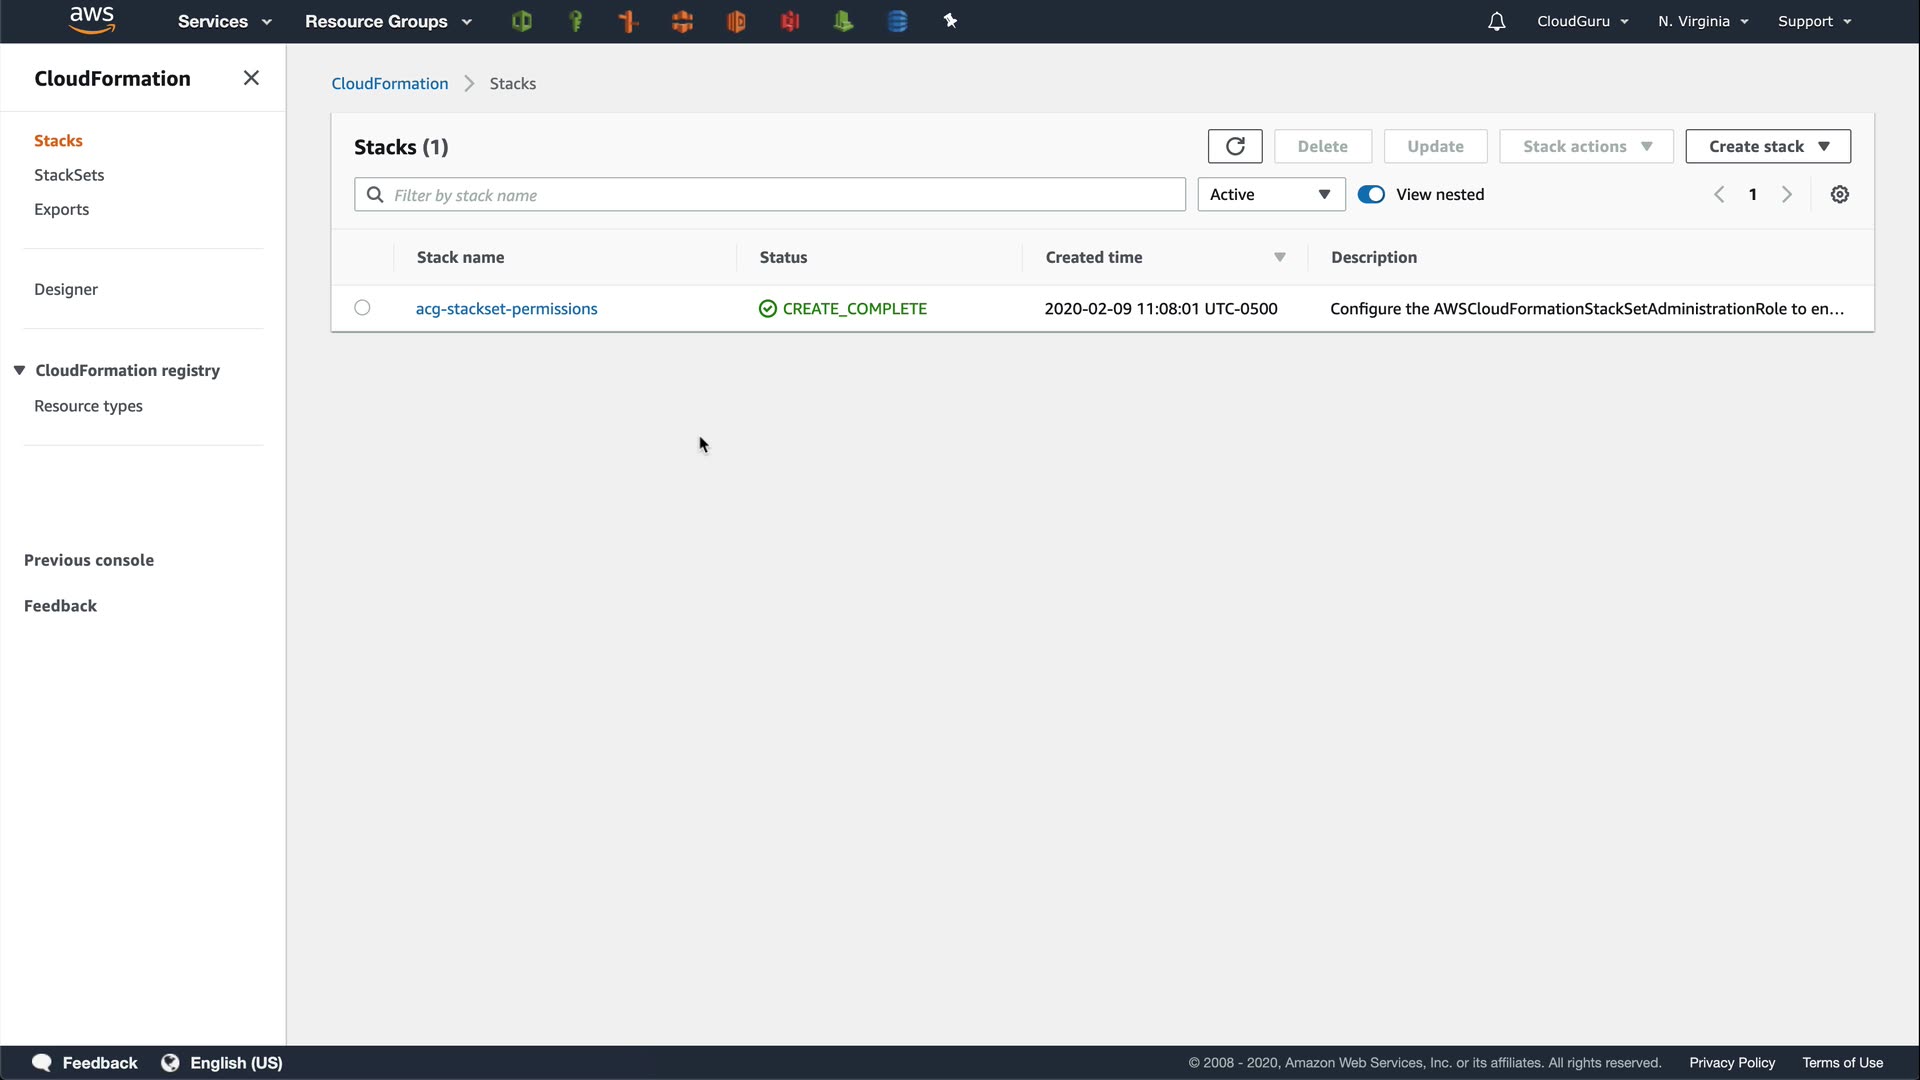
Task: Open the N. Virginia region menu
Action: pos(1702,21)
